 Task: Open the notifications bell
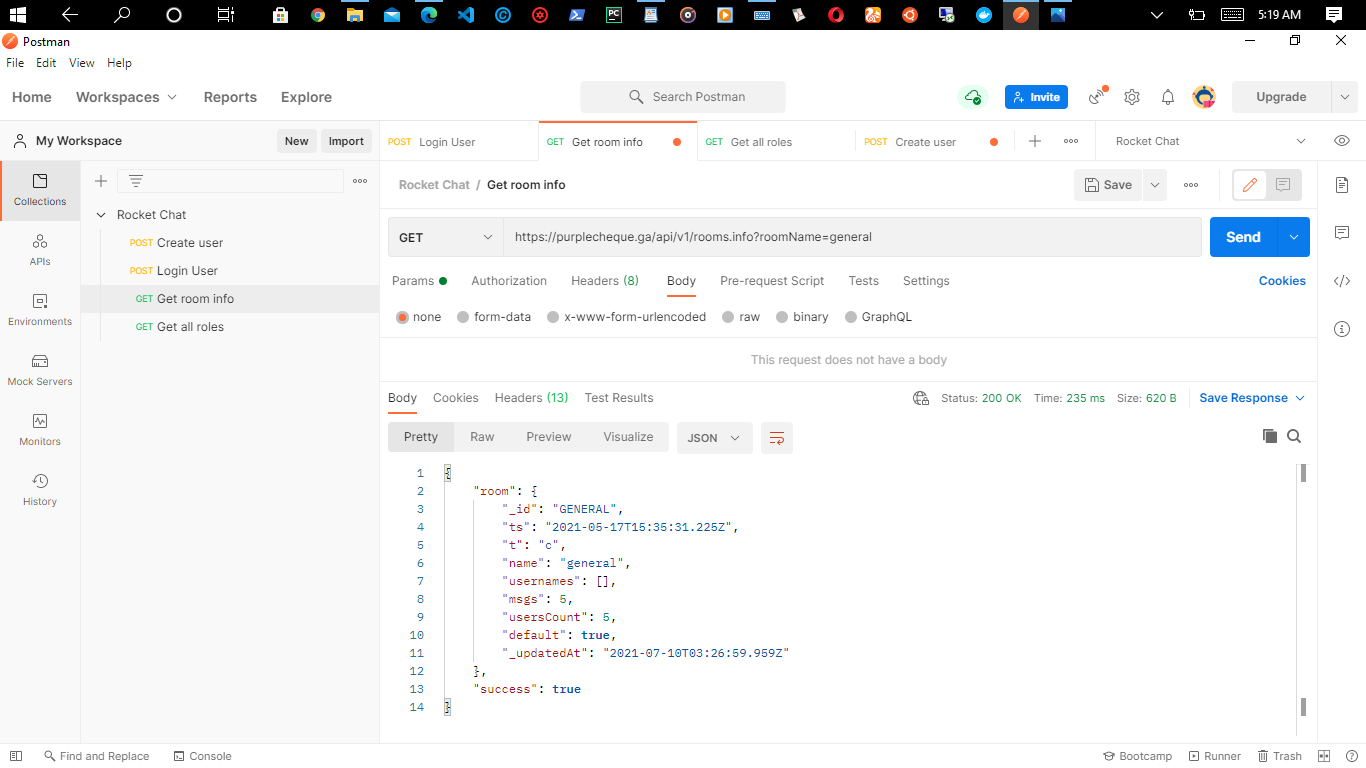[1167, 96]
